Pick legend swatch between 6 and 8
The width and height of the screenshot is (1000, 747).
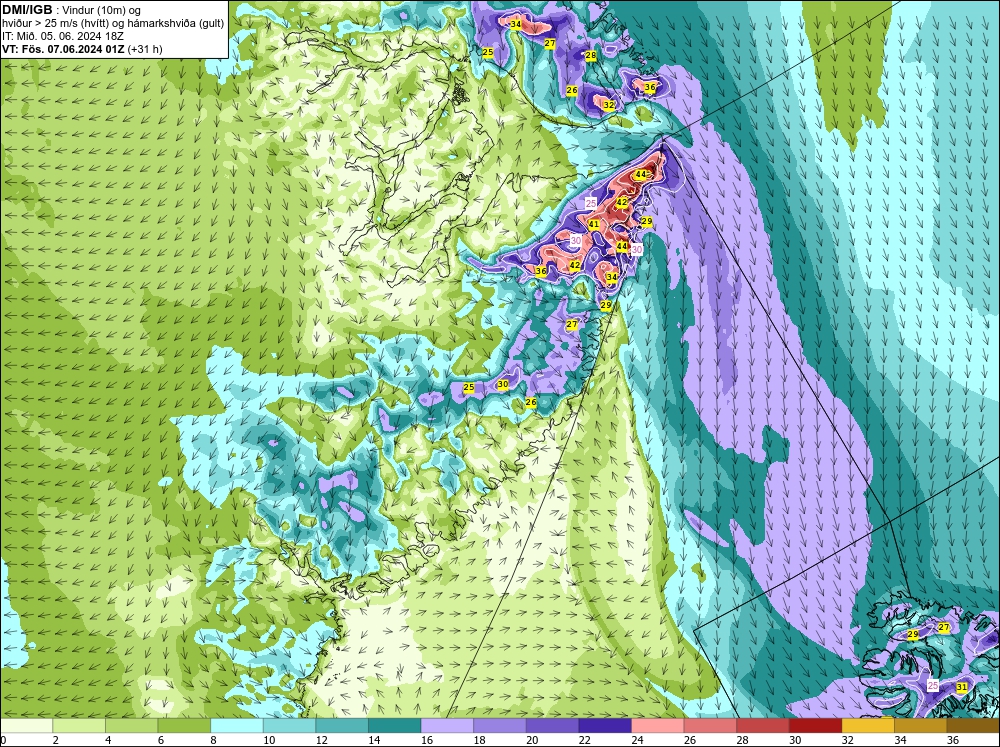tap(184, 726)
